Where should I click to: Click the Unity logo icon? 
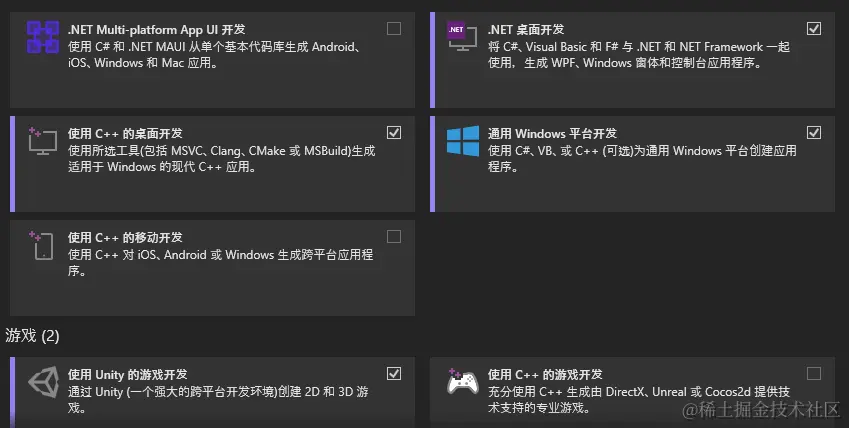(x=43, y=382)
